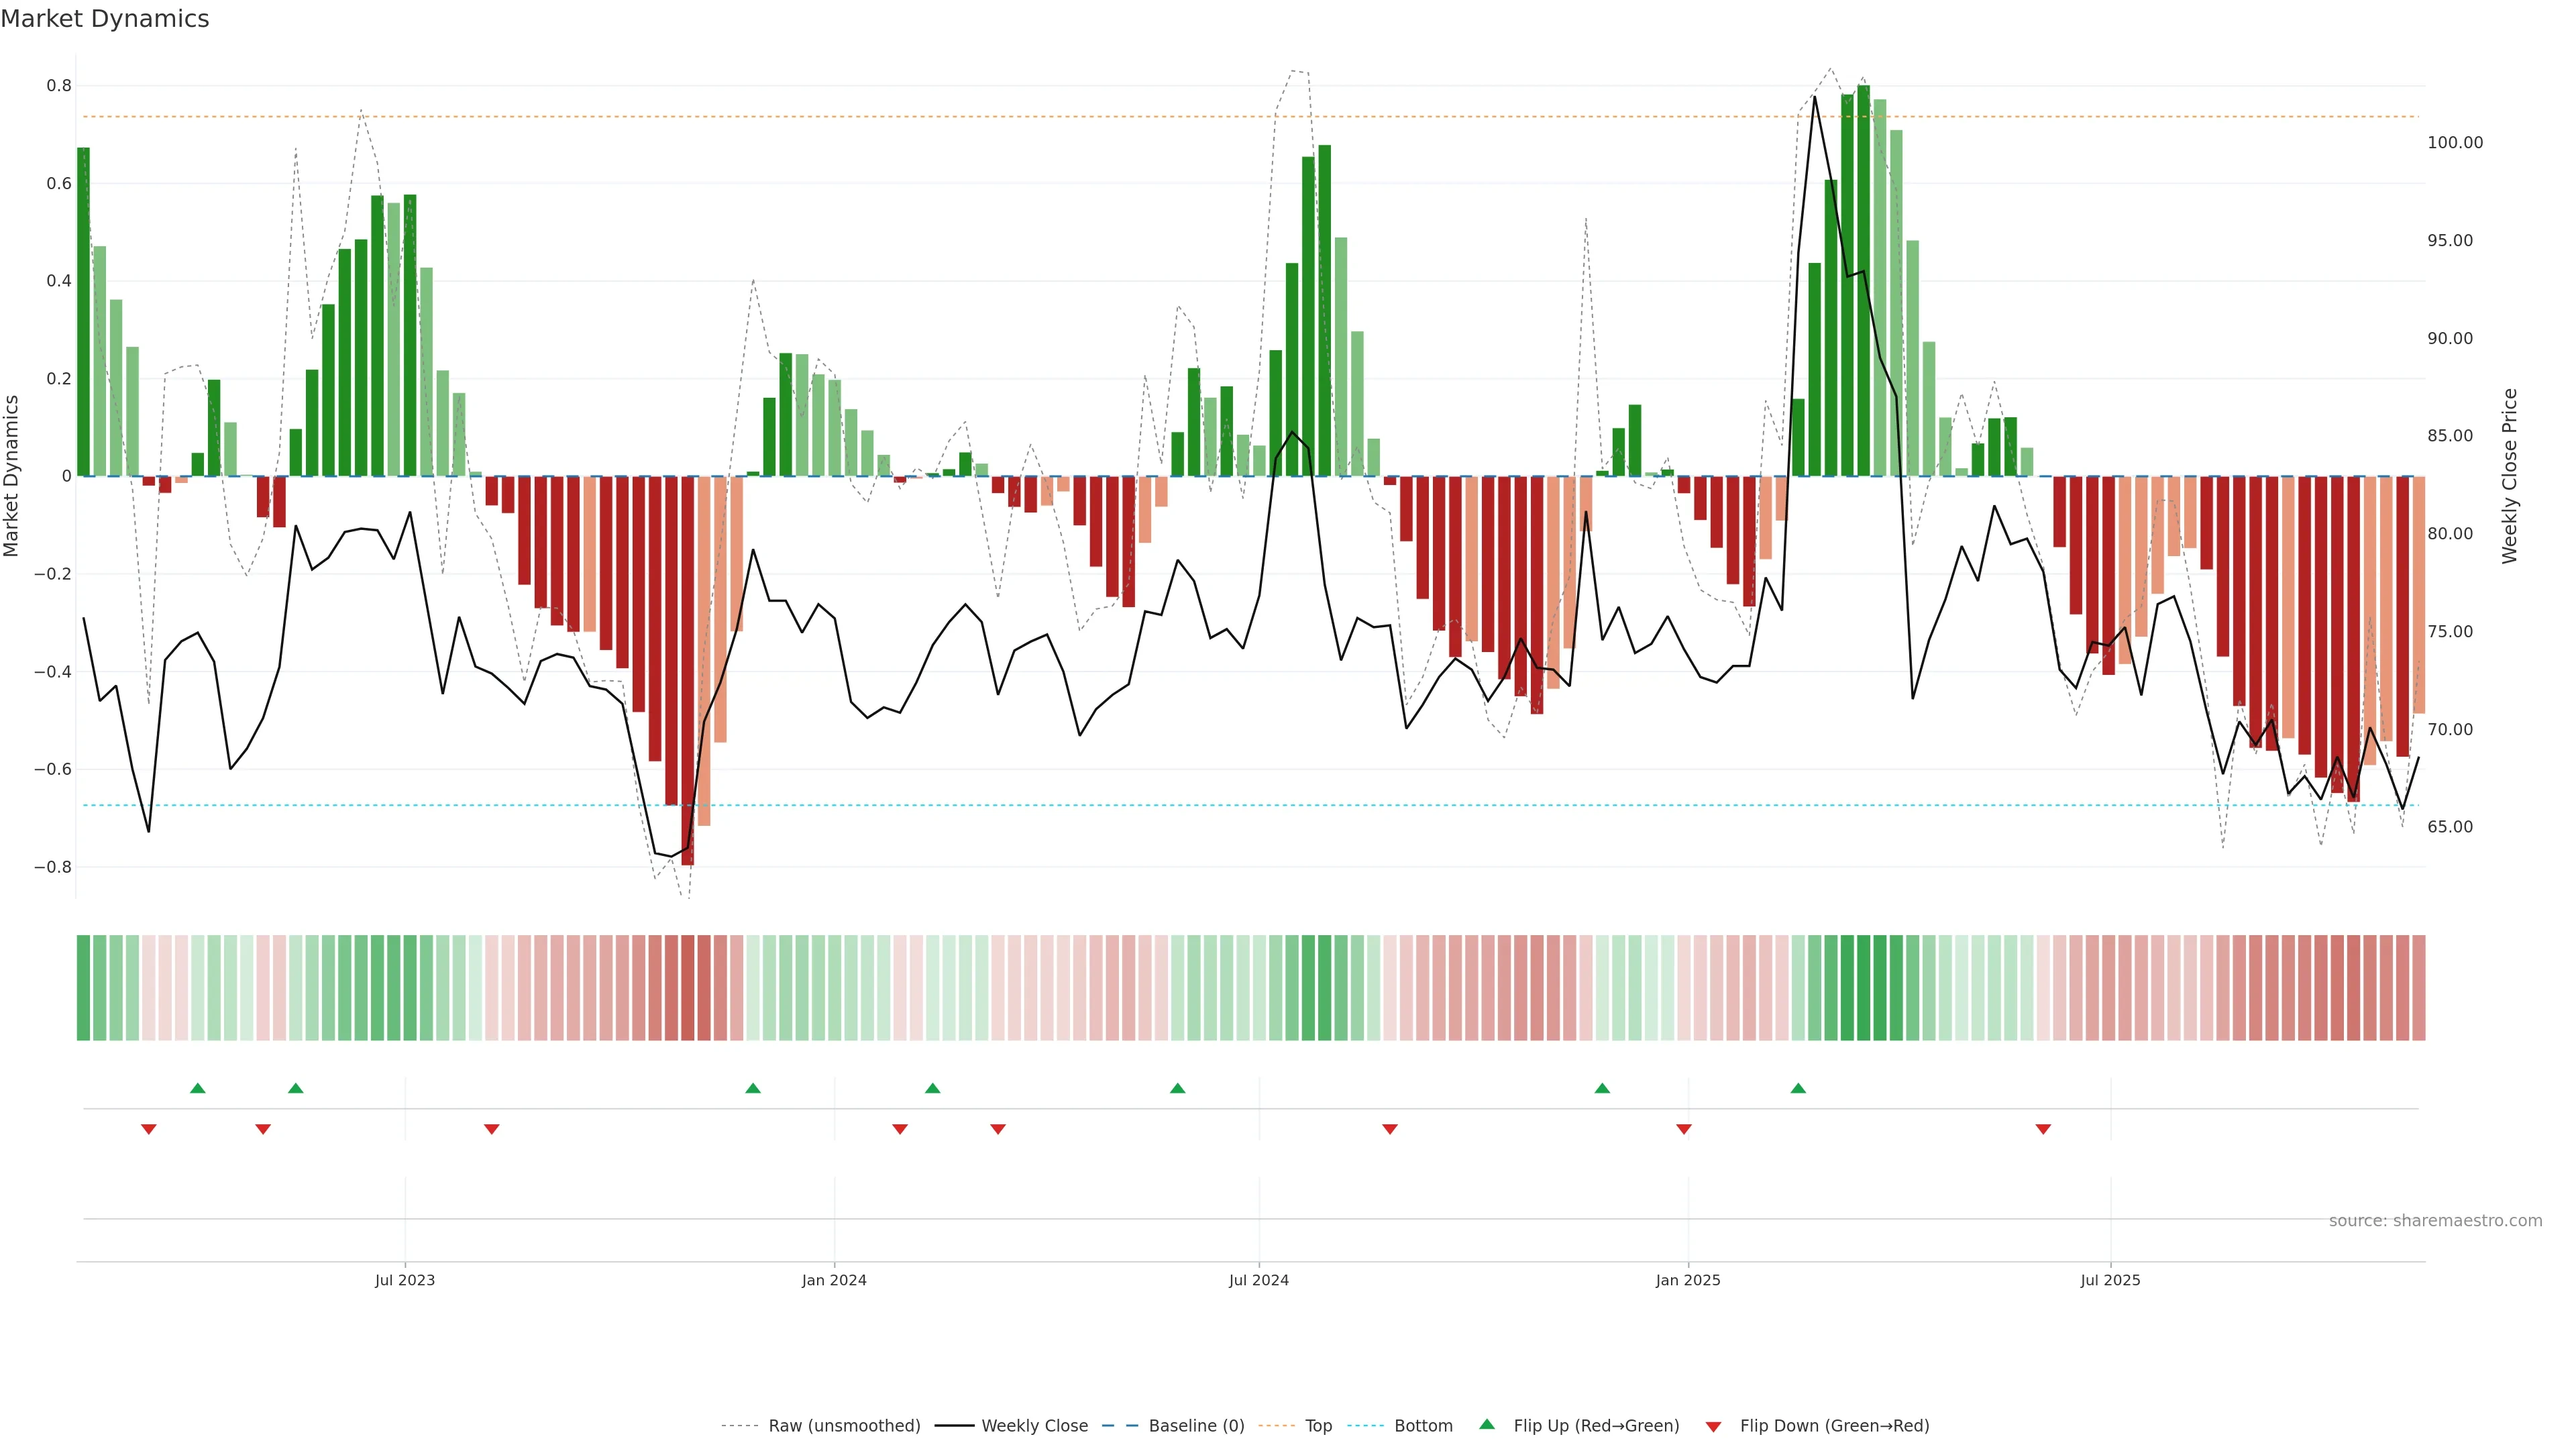Click the Jan 2025 axis label
Viewport: 2576px width, 1449px height.
coord(1688,1280)
